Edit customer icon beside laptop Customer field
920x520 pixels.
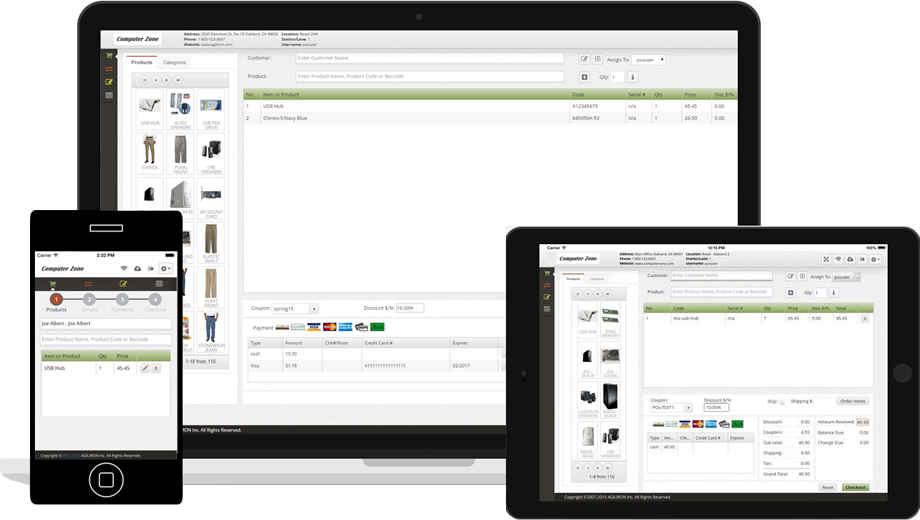(x=584, y=59)
